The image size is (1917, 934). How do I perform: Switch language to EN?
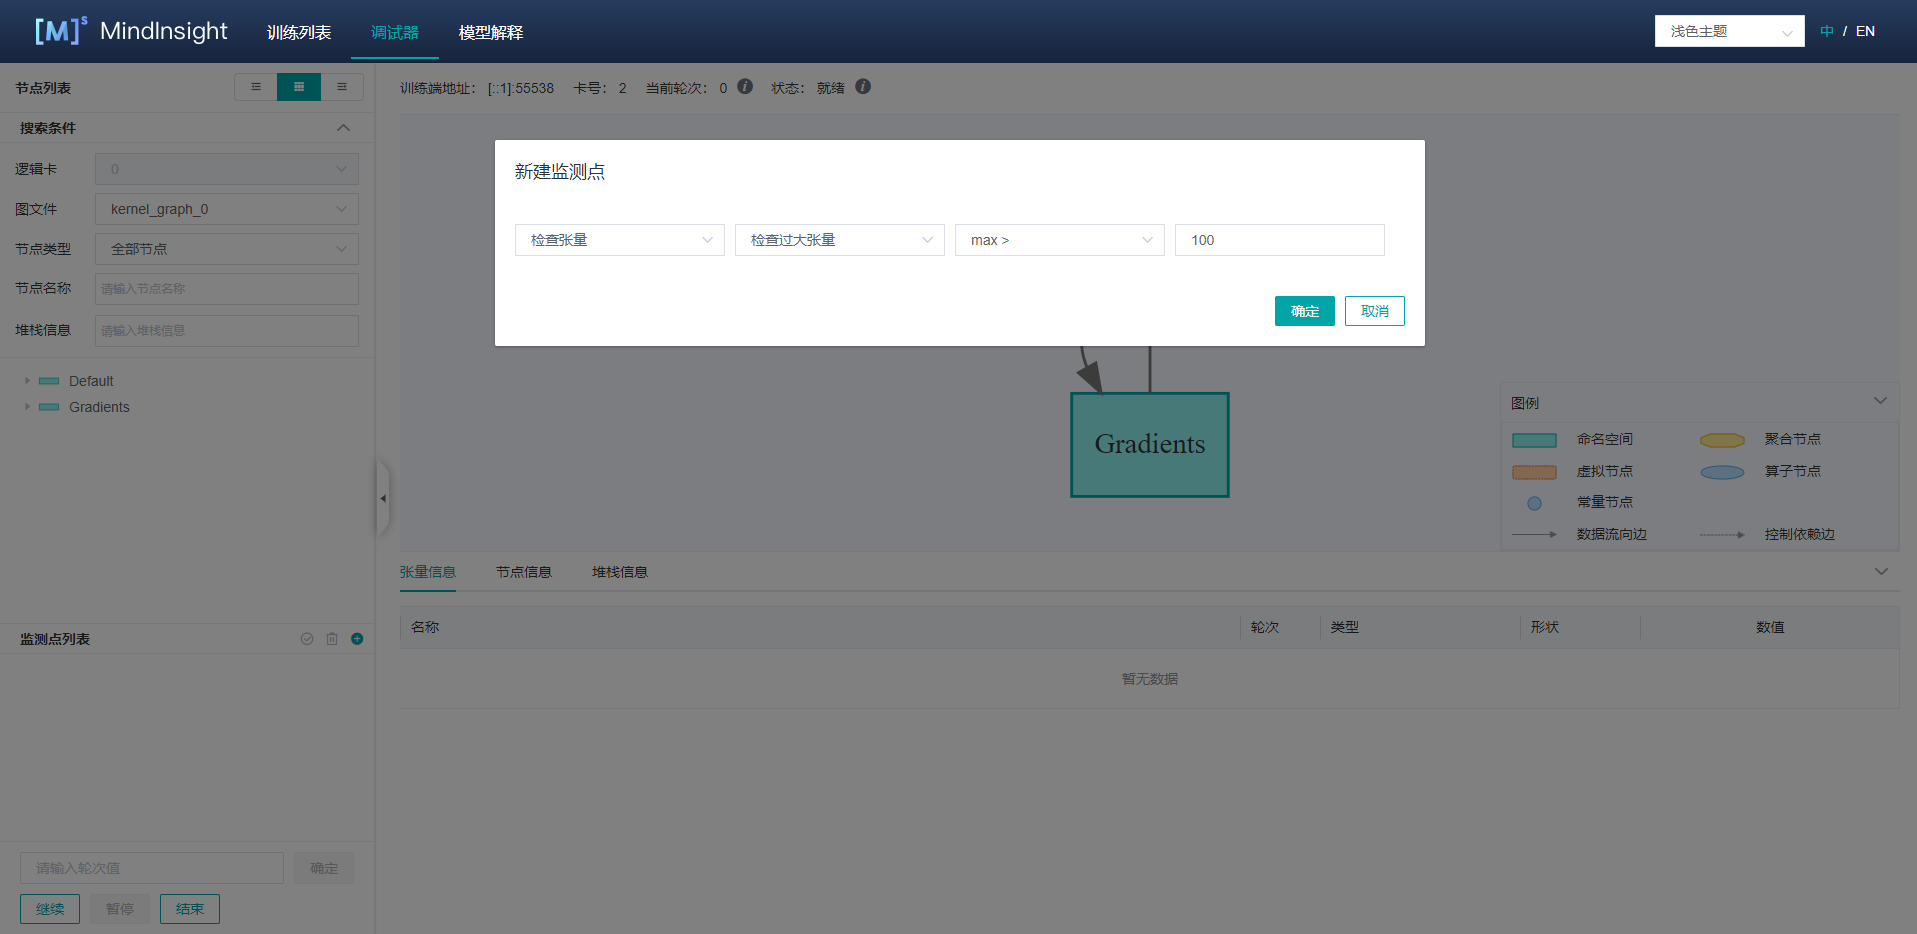click(1865, 31)
